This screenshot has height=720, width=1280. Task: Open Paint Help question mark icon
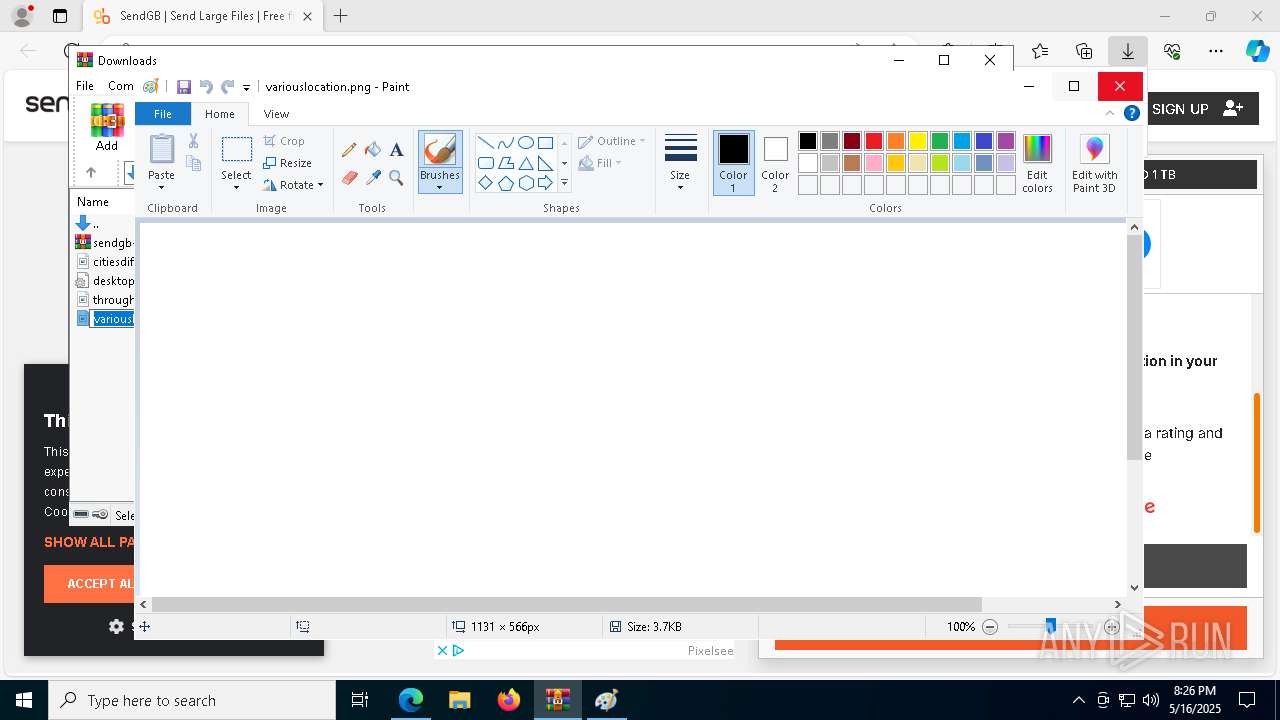pyautogui.click(x=1132, y=114)
